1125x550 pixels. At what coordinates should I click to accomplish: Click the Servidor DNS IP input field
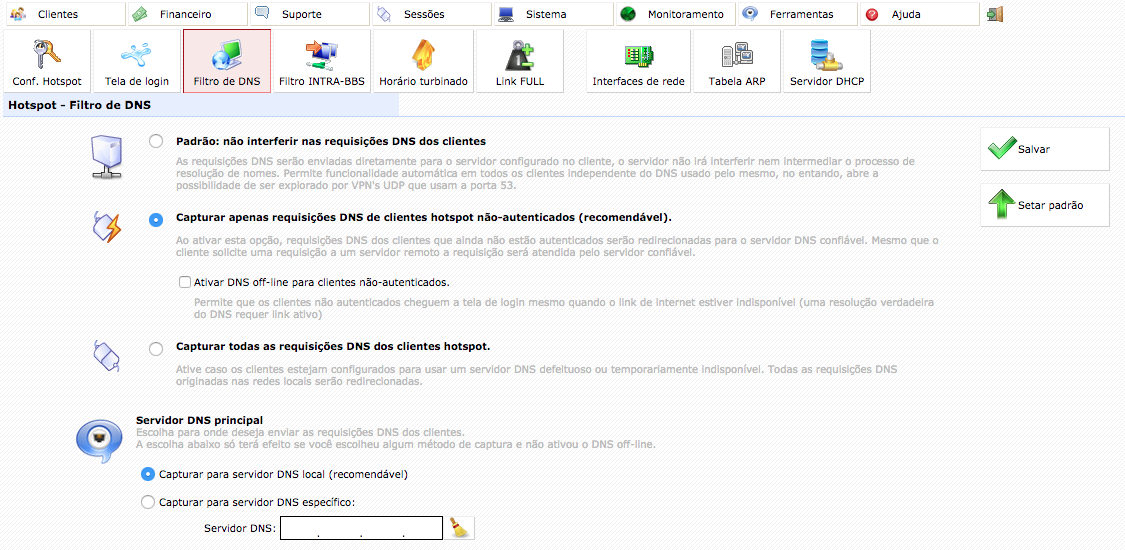coord(362,528)
